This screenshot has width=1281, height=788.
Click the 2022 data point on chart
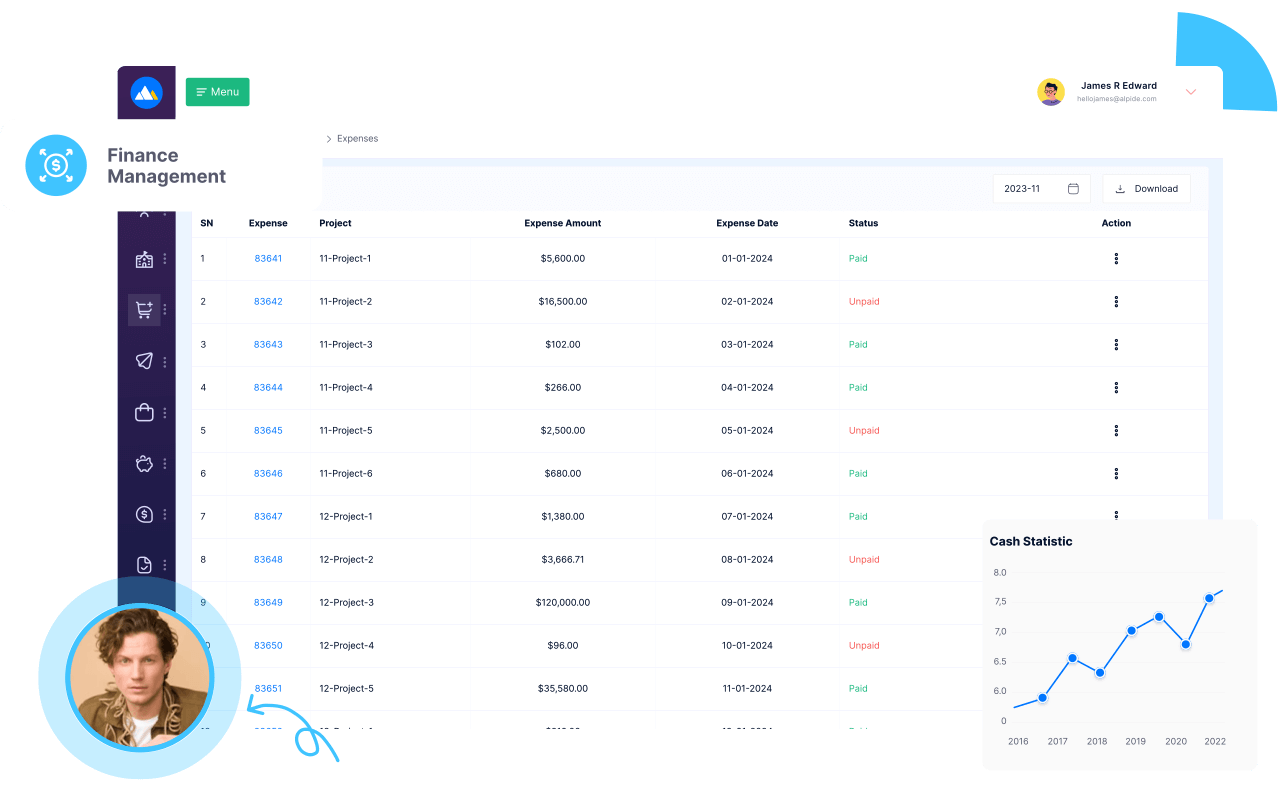[1209, 598]
